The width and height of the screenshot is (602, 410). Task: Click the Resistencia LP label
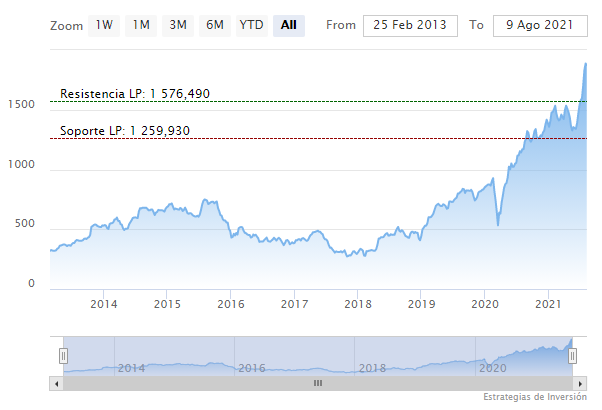pos(135,94)
